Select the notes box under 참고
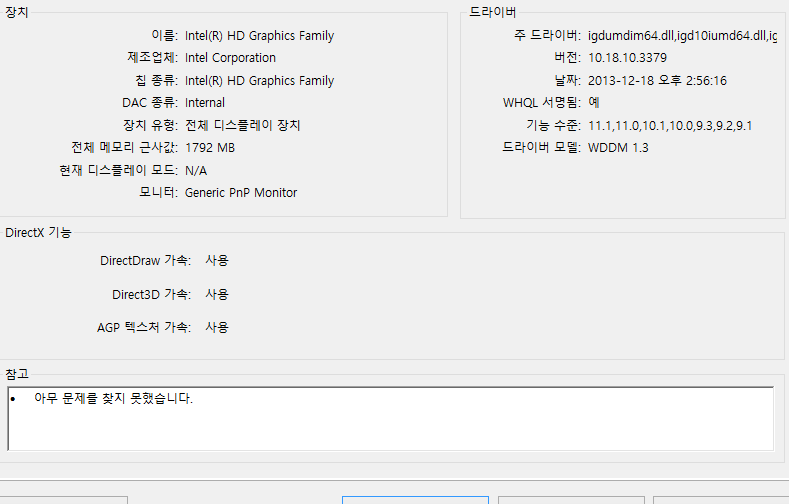The width and height of the screenshot is (789, 504). point(390,418)
